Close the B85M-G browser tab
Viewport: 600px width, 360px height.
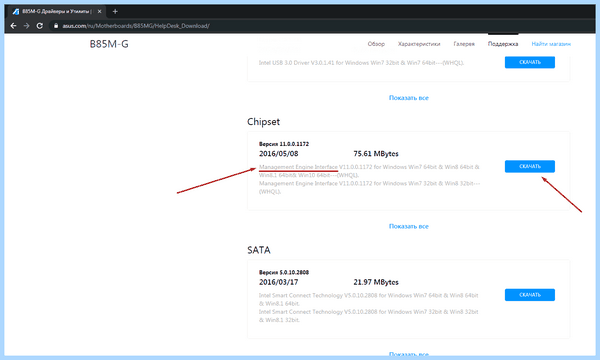pos(99,11)
